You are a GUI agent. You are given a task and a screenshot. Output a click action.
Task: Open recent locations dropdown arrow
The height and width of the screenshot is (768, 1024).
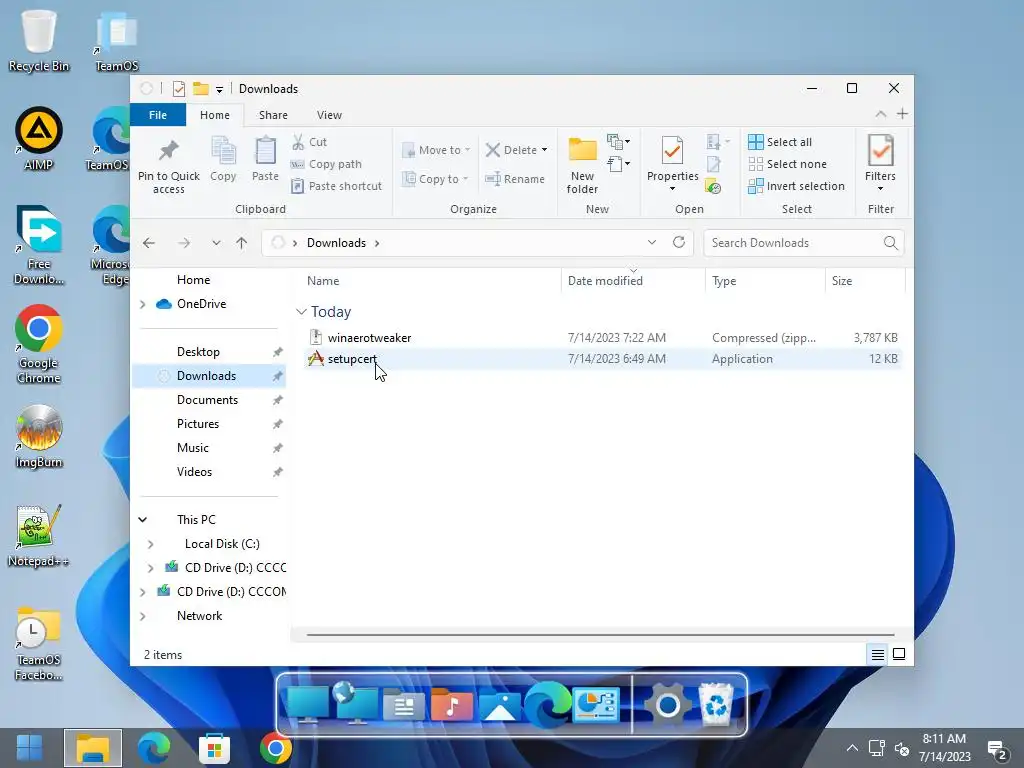(x=216, y=243)
